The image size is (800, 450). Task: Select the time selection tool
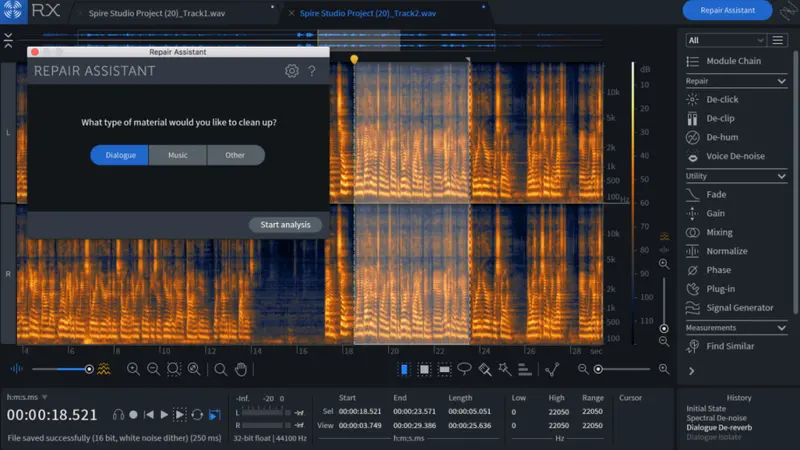point(404,369)
